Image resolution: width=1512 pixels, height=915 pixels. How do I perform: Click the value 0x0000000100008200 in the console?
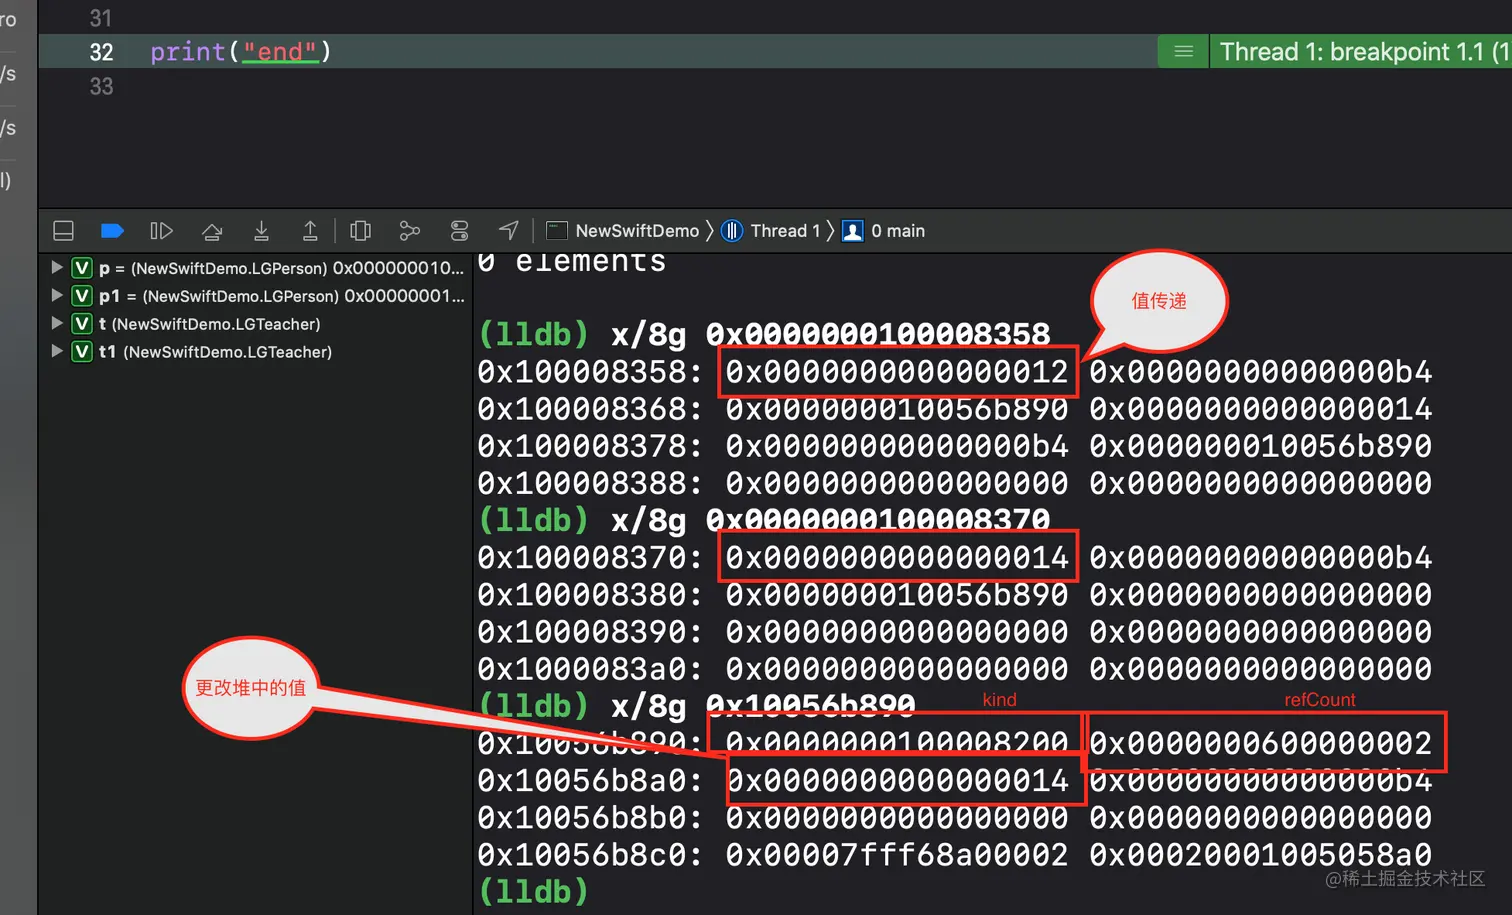click(897, 743)
